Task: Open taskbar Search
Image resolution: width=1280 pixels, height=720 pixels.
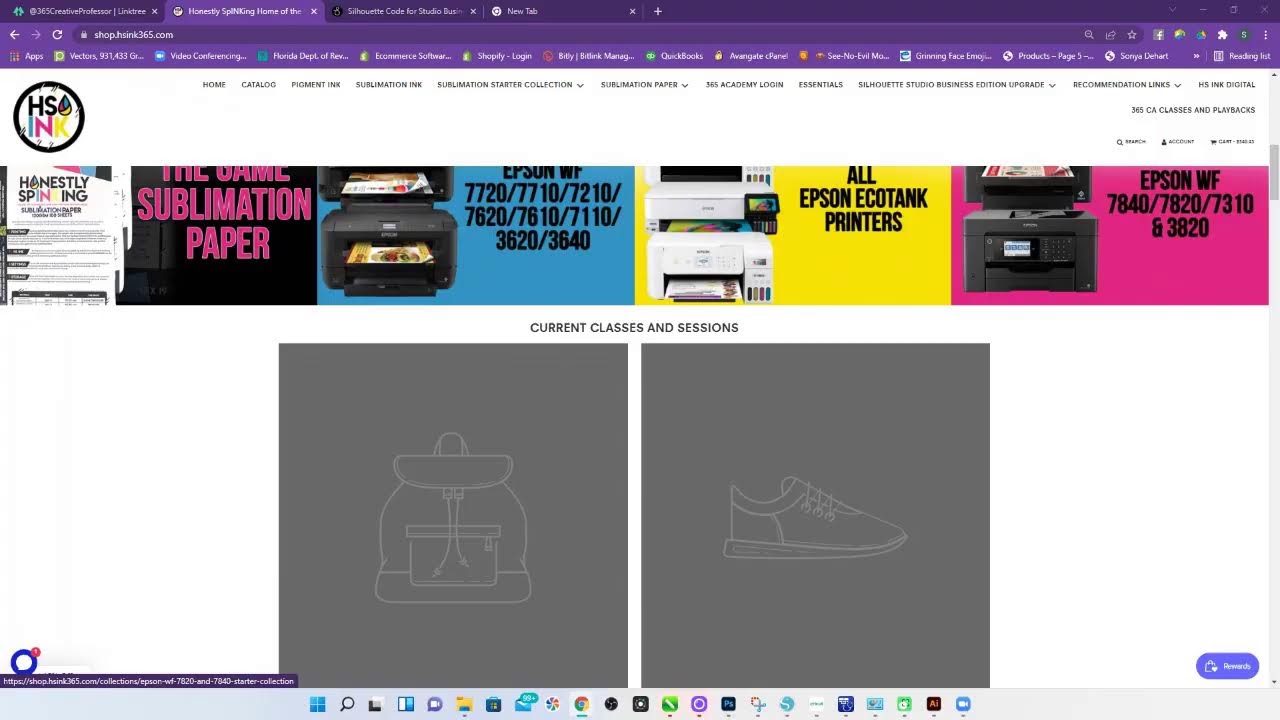Action: 347,704
